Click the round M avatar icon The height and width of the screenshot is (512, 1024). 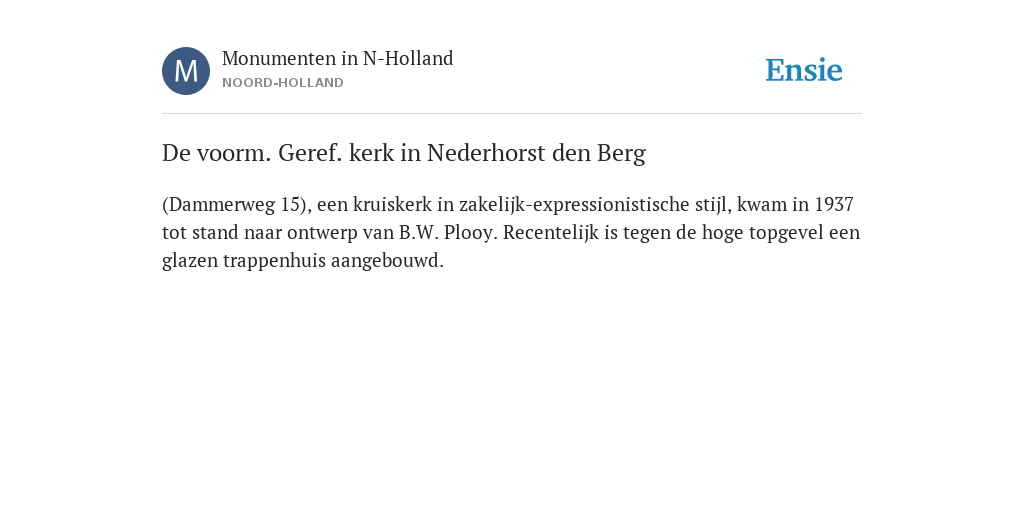point(186,71)
